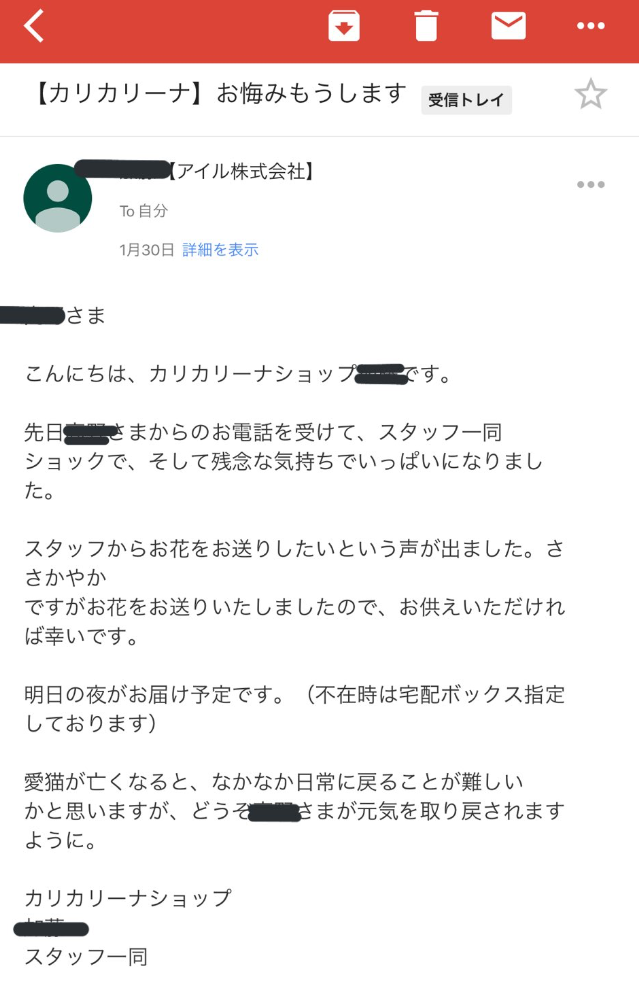Delete the email with the trash icon

coord(426,26)
